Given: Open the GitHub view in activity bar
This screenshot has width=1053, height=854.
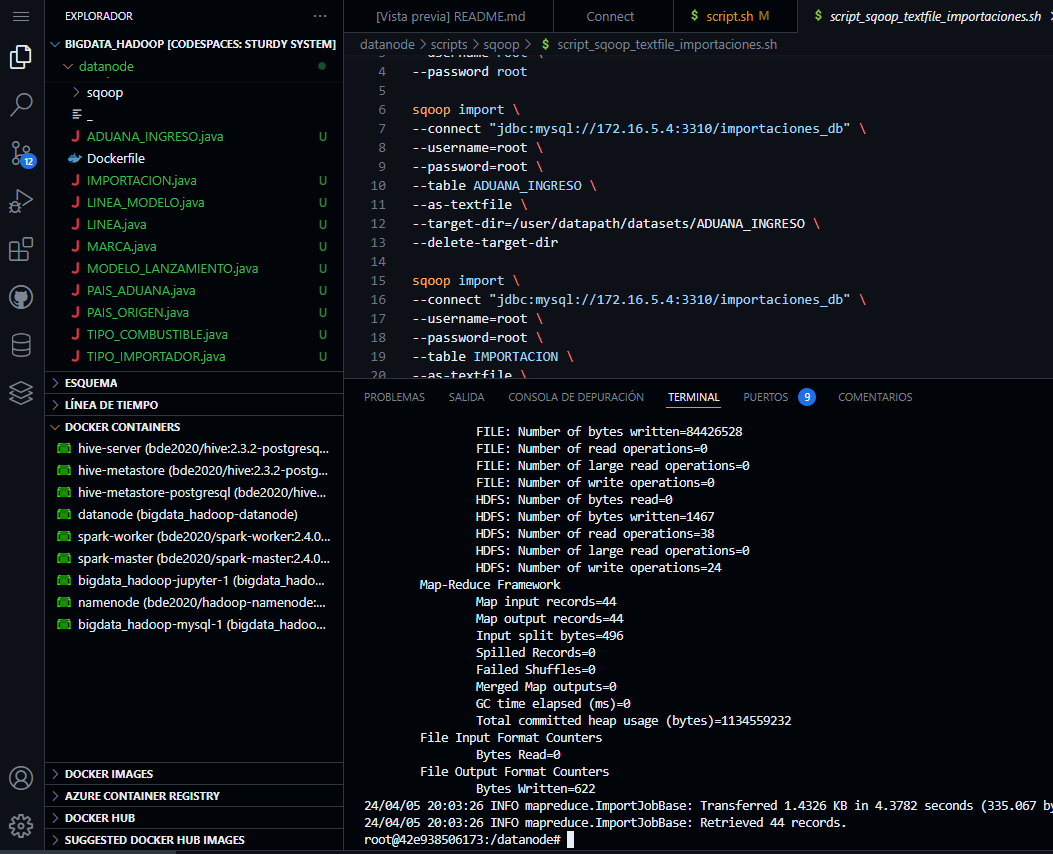Looking at the screenshot, I should pos(21,297).
